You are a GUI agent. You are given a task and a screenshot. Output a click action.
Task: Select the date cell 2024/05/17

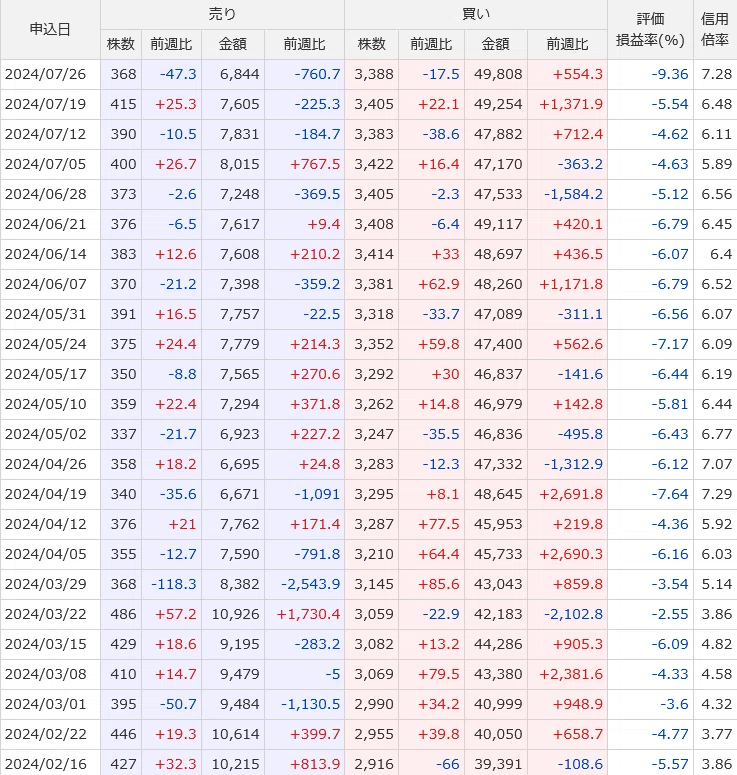(50, 375)
